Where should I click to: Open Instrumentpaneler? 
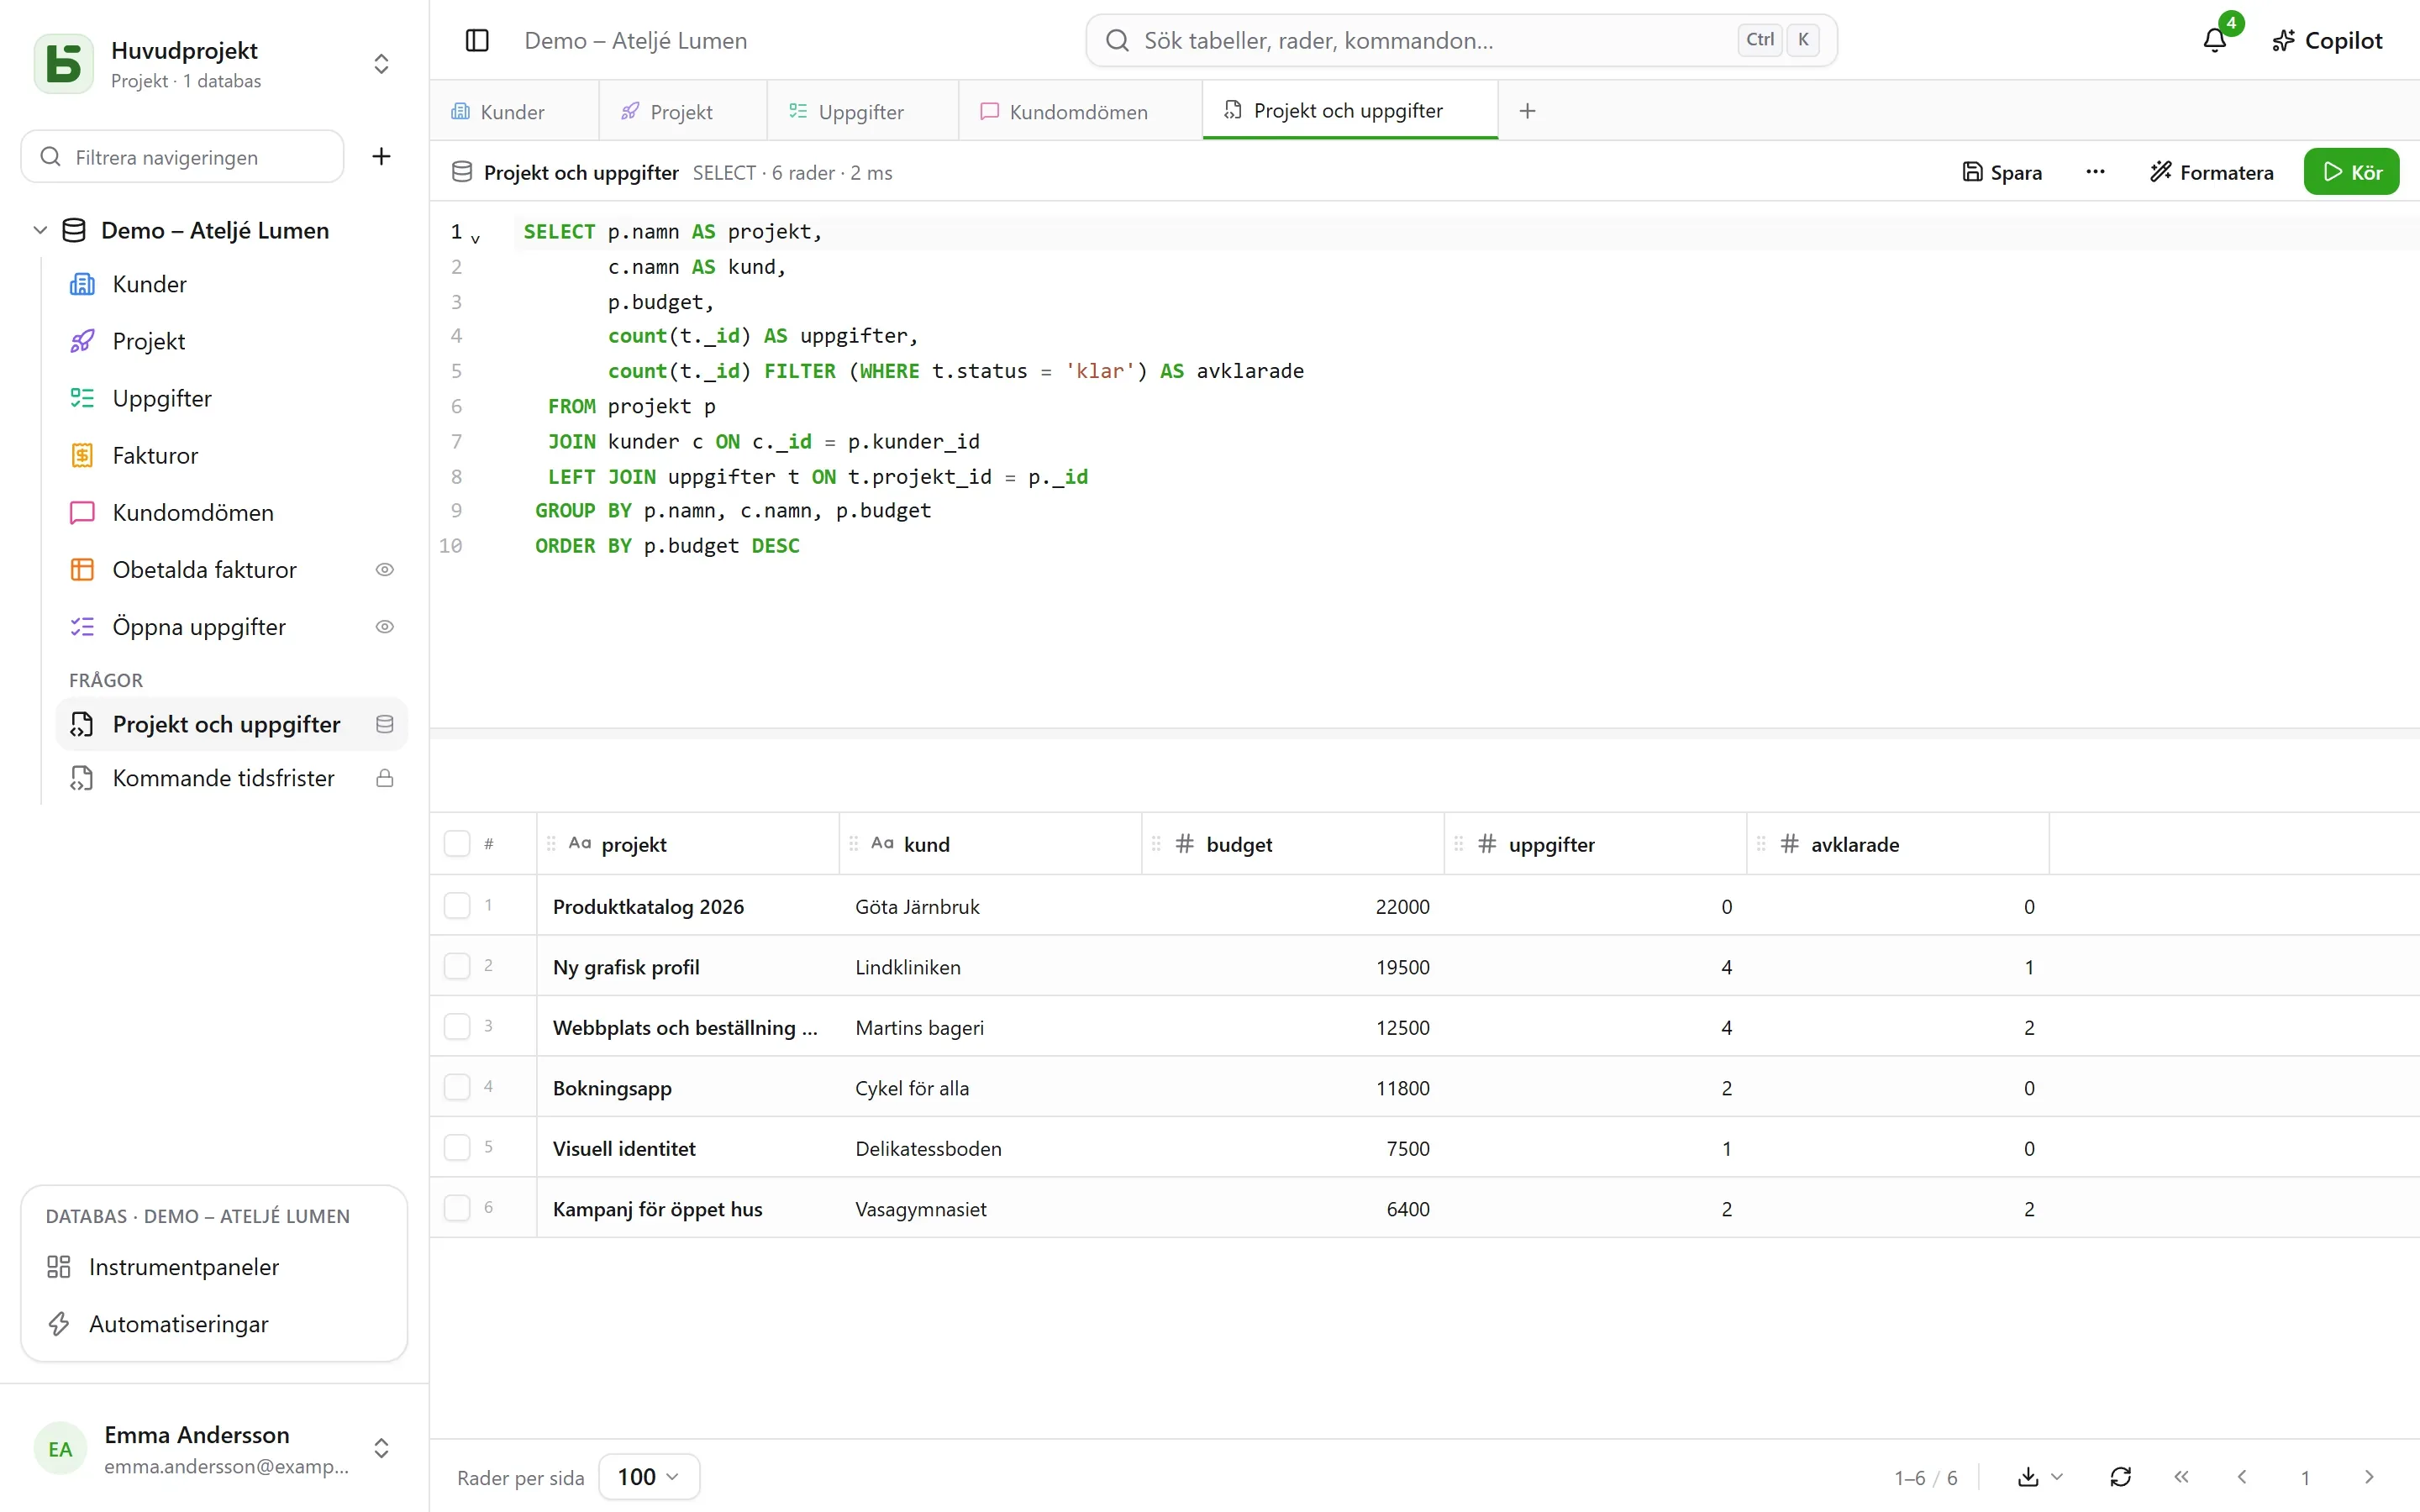point(214,1268)
